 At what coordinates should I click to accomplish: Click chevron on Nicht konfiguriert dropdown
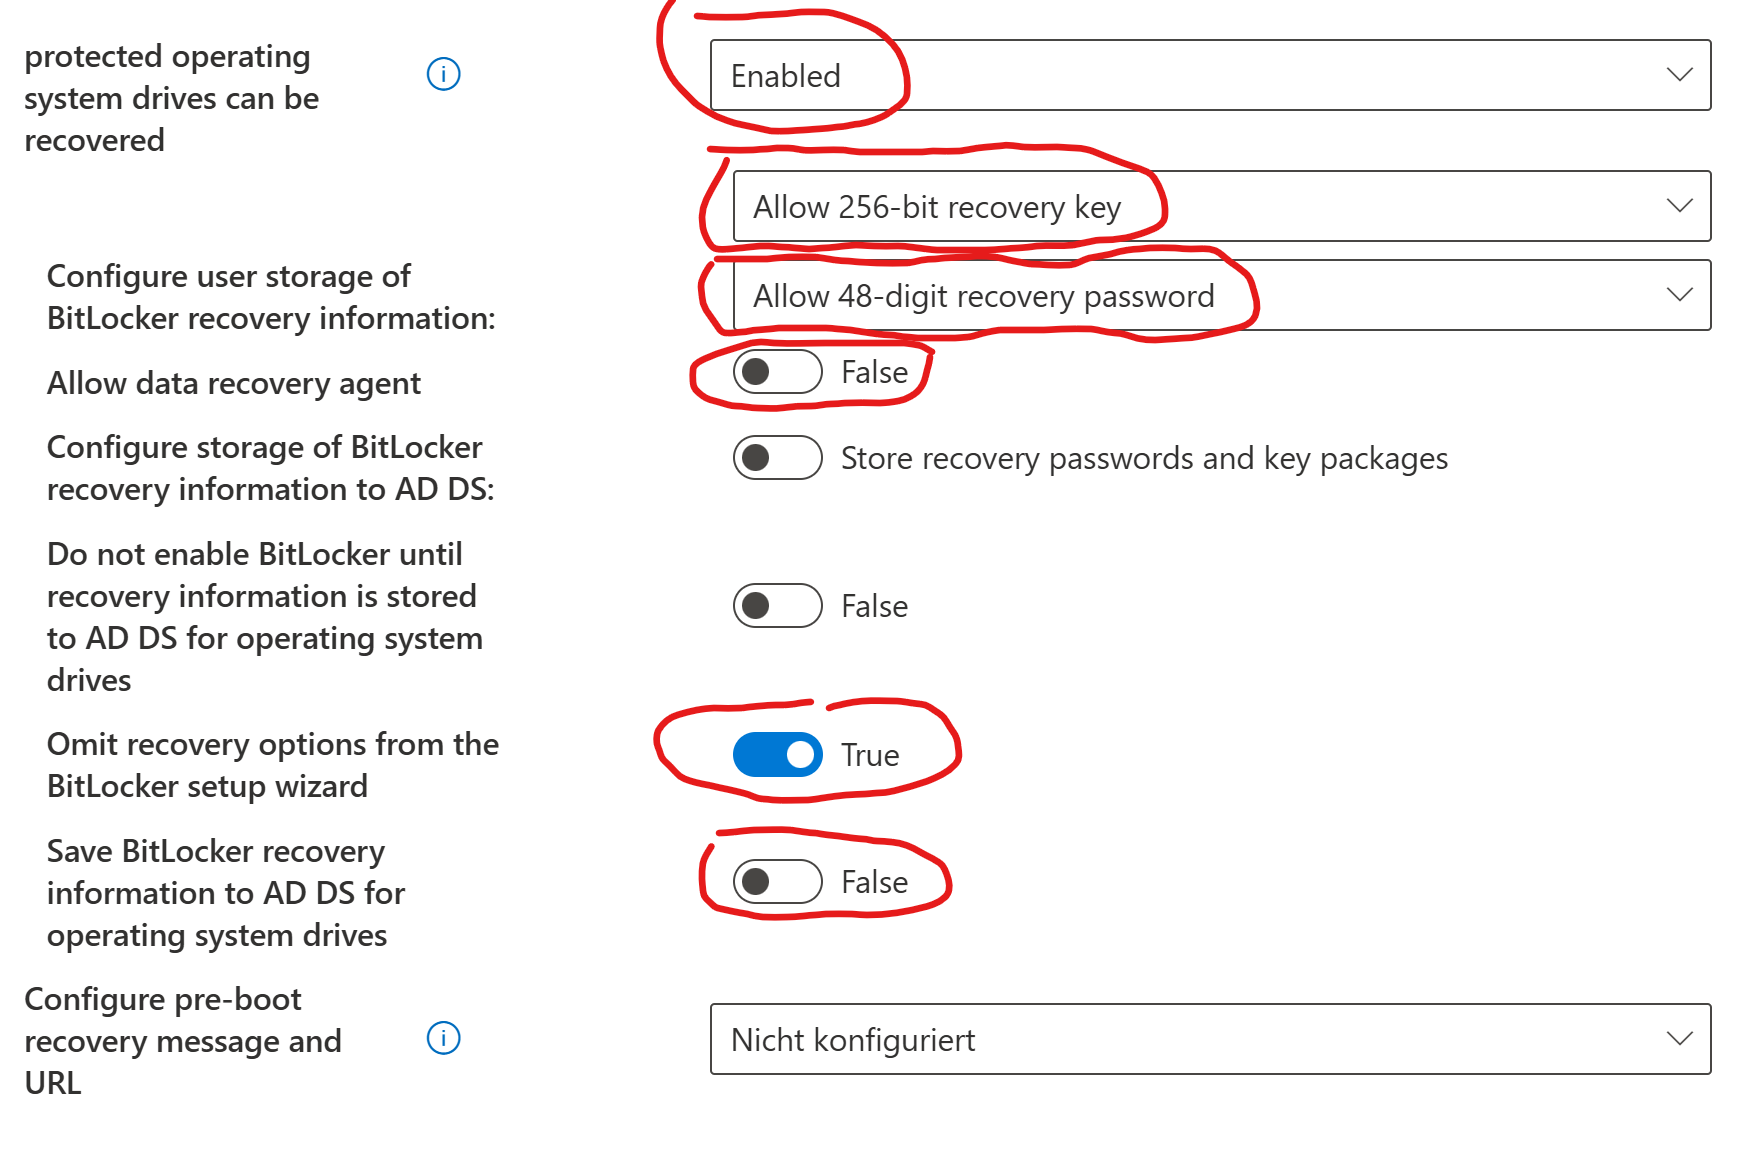[1679, 1039]
